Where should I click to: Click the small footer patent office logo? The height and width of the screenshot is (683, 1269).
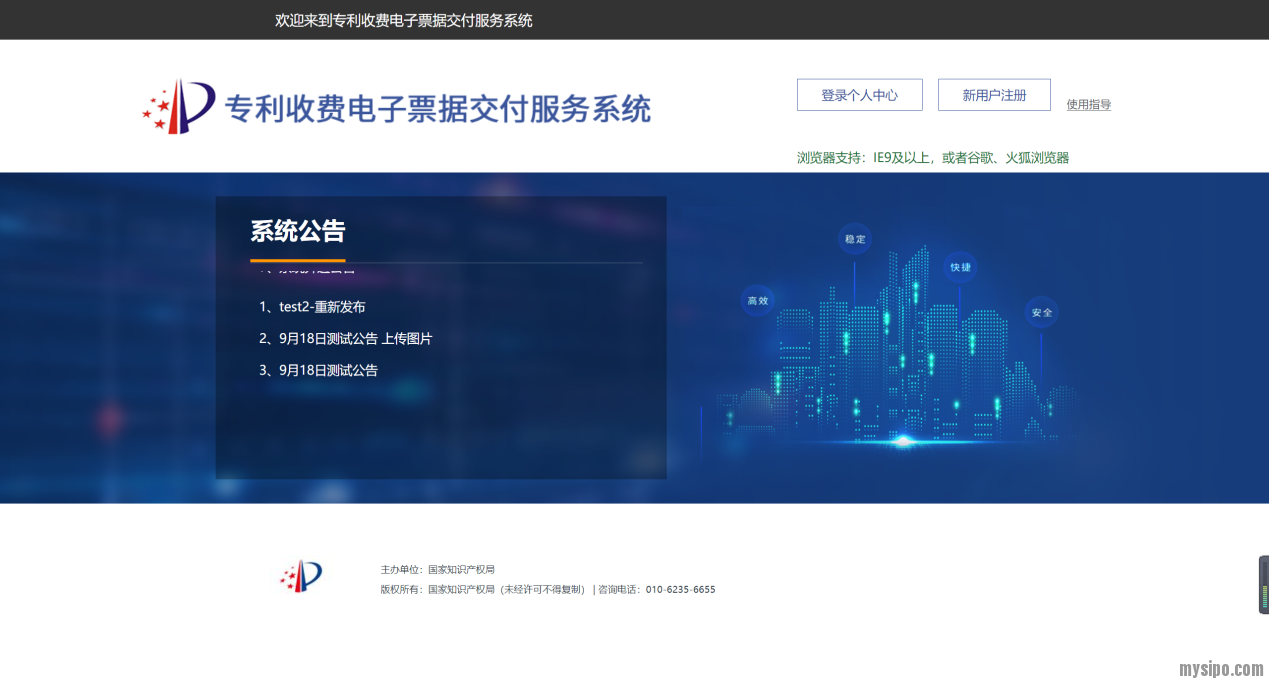coord(301,576)
